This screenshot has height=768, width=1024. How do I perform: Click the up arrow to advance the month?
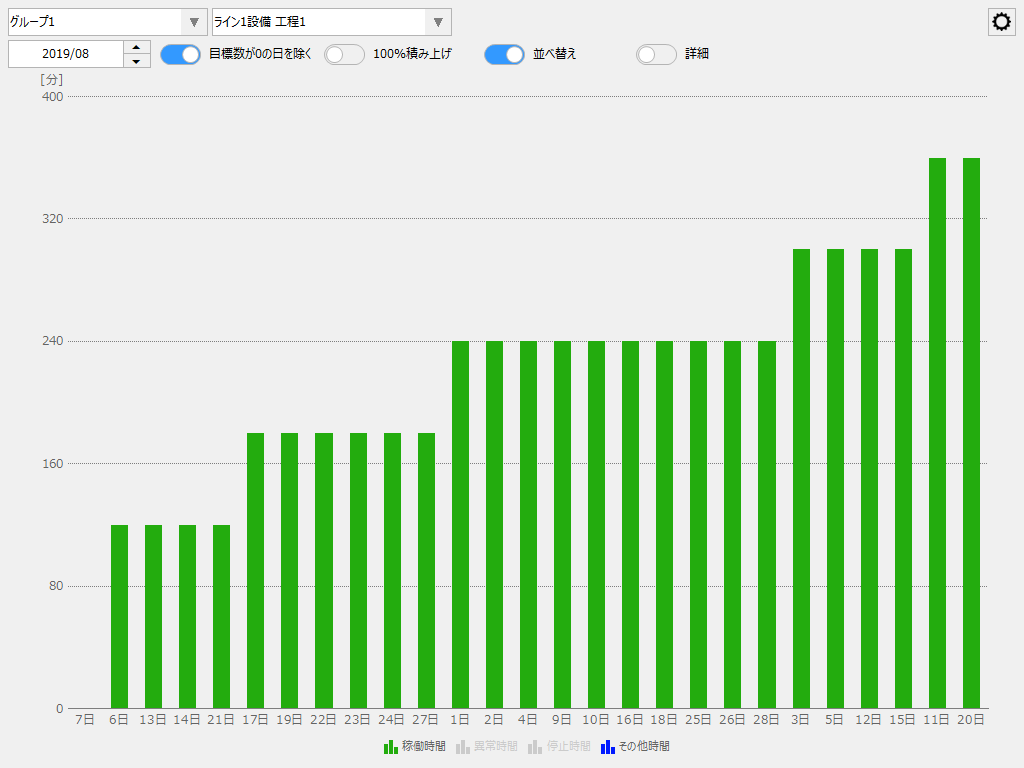[x=136, y=48]
